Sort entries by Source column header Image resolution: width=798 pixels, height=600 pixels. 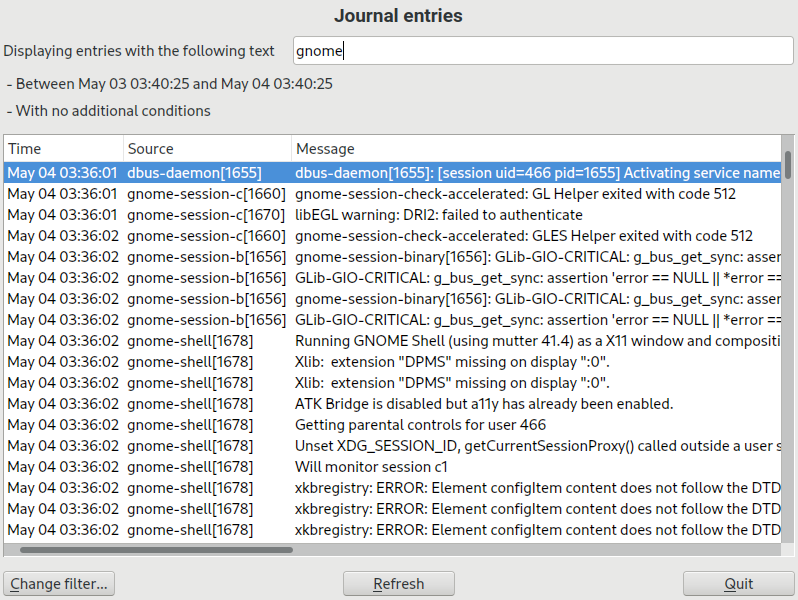coord(207,148)
